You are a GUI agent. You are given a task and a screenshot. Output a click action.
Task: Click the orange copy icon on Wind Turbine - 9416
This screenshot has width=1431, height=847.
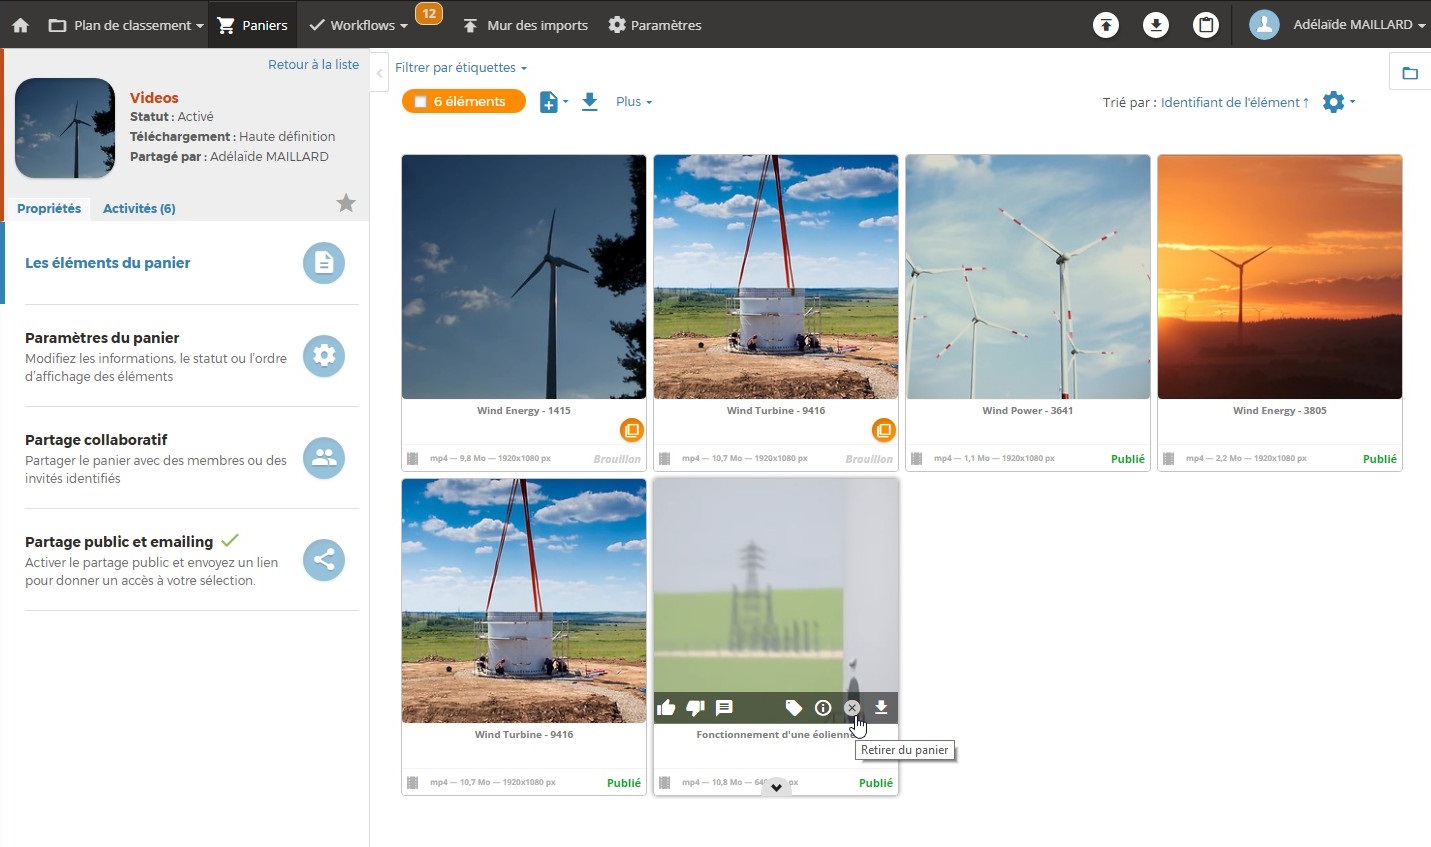(883, 431)
